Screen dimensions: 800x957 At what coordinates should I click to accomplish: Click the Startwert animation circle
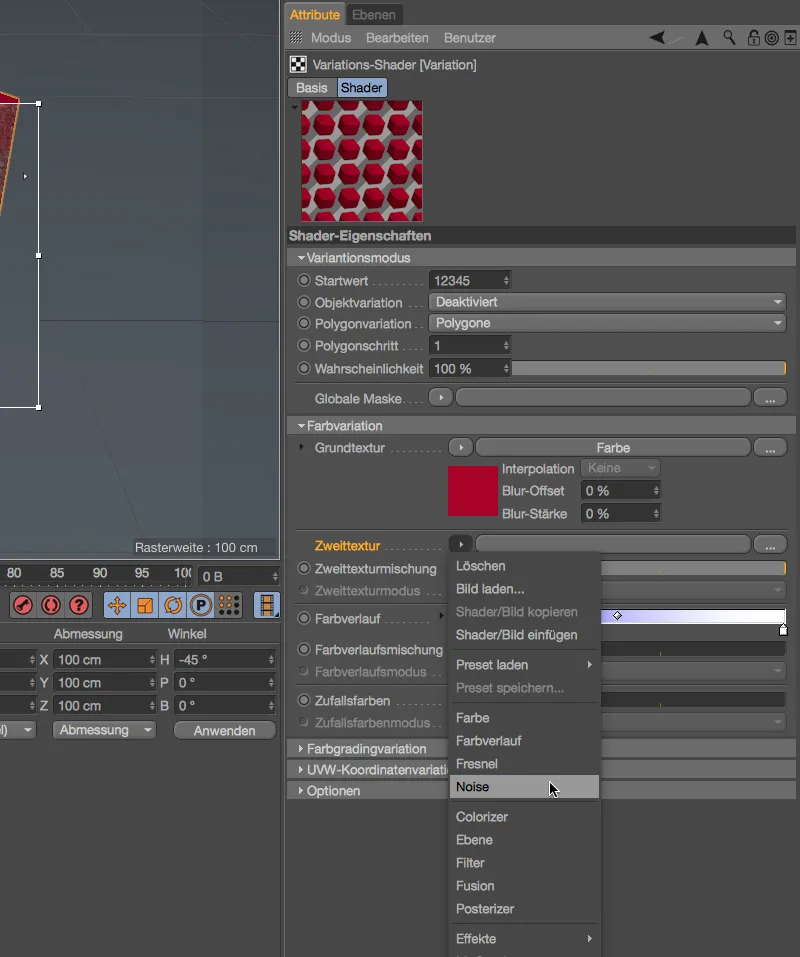[x=304, y=280]
